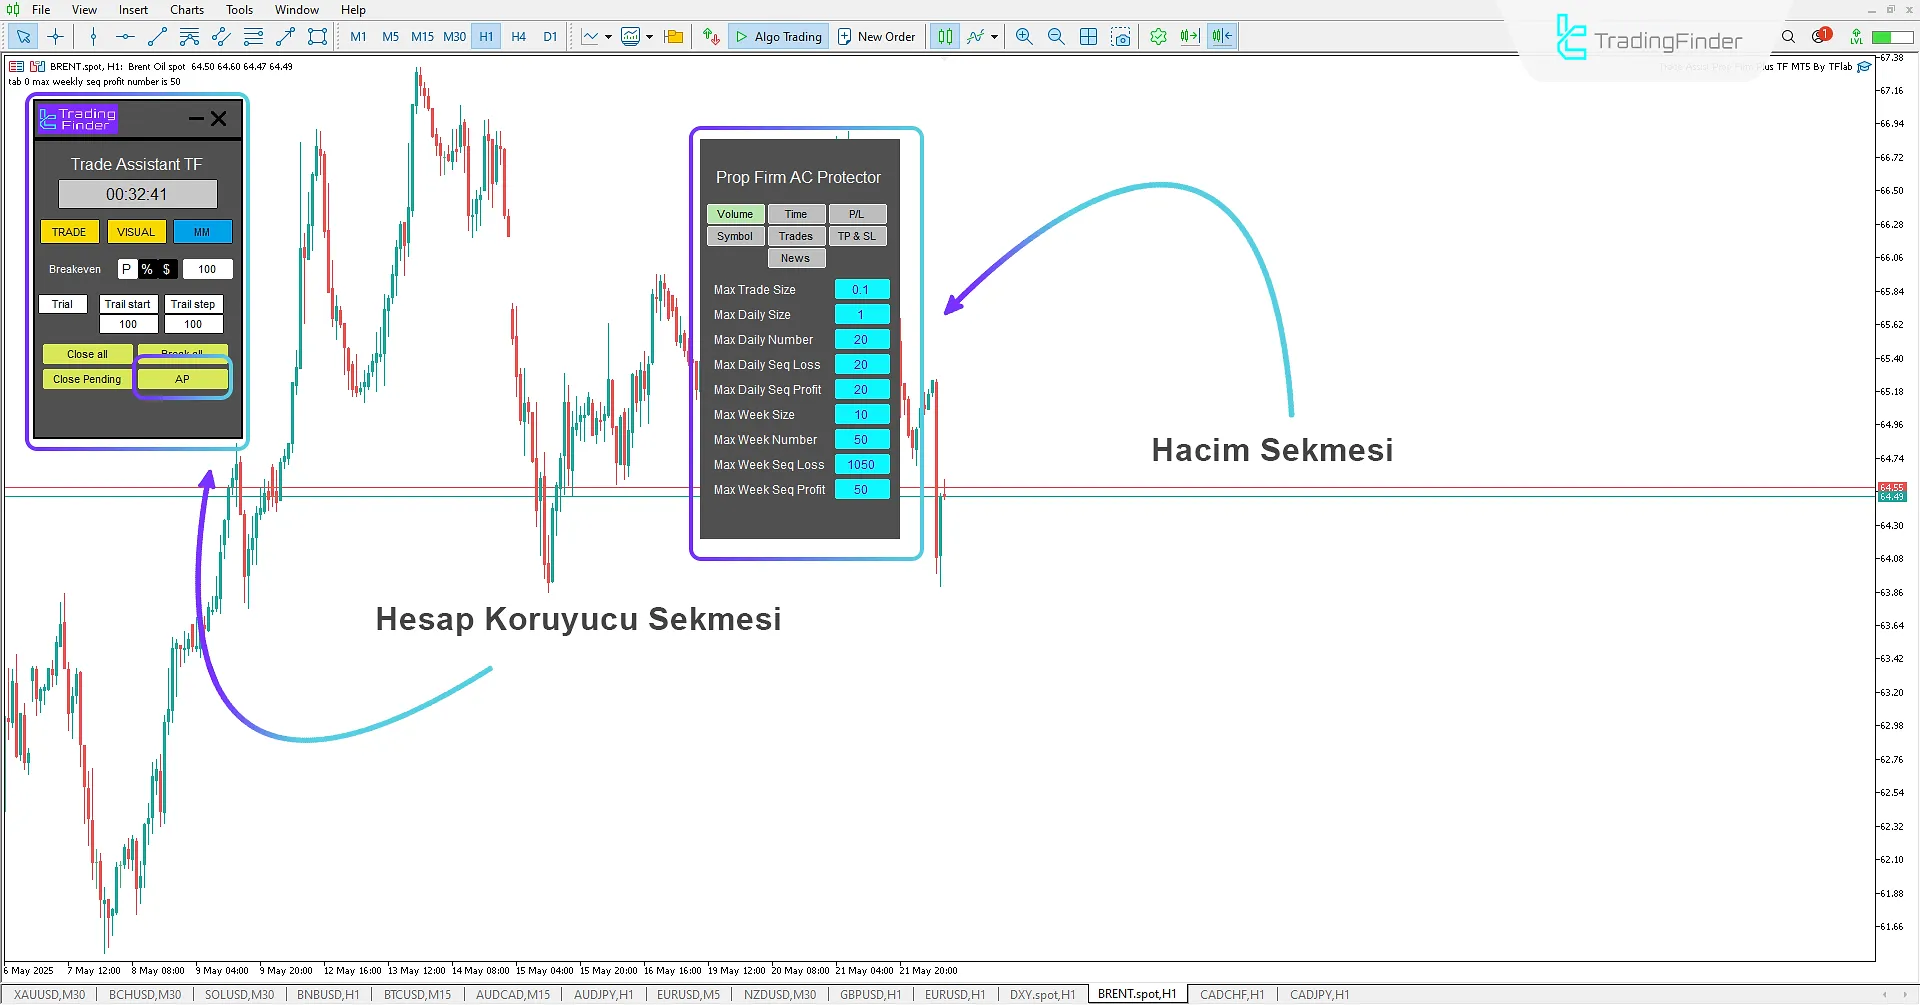1920x1005 pixels.
Task: Zoom in on the chart
Action: [x=1024, y=36]
